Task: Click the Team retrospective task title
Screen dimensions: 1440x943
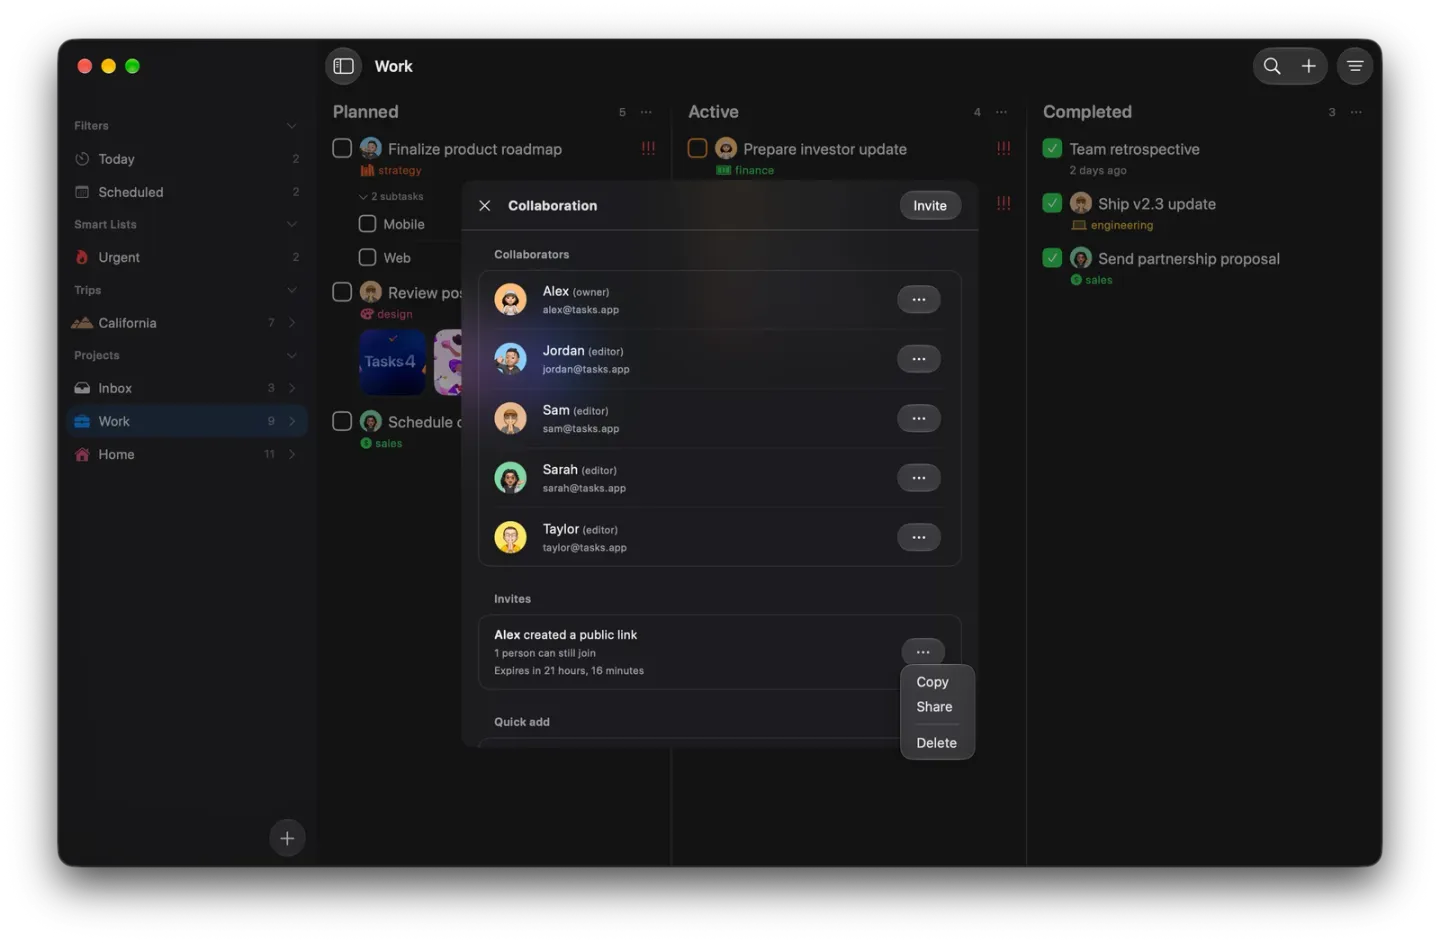Action: pos(1134,149)
